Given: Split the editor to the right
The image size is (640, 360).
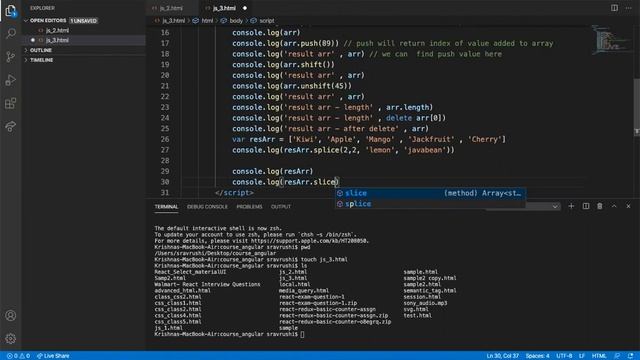Looking at the screenshot, I should (x=614, y=8).
